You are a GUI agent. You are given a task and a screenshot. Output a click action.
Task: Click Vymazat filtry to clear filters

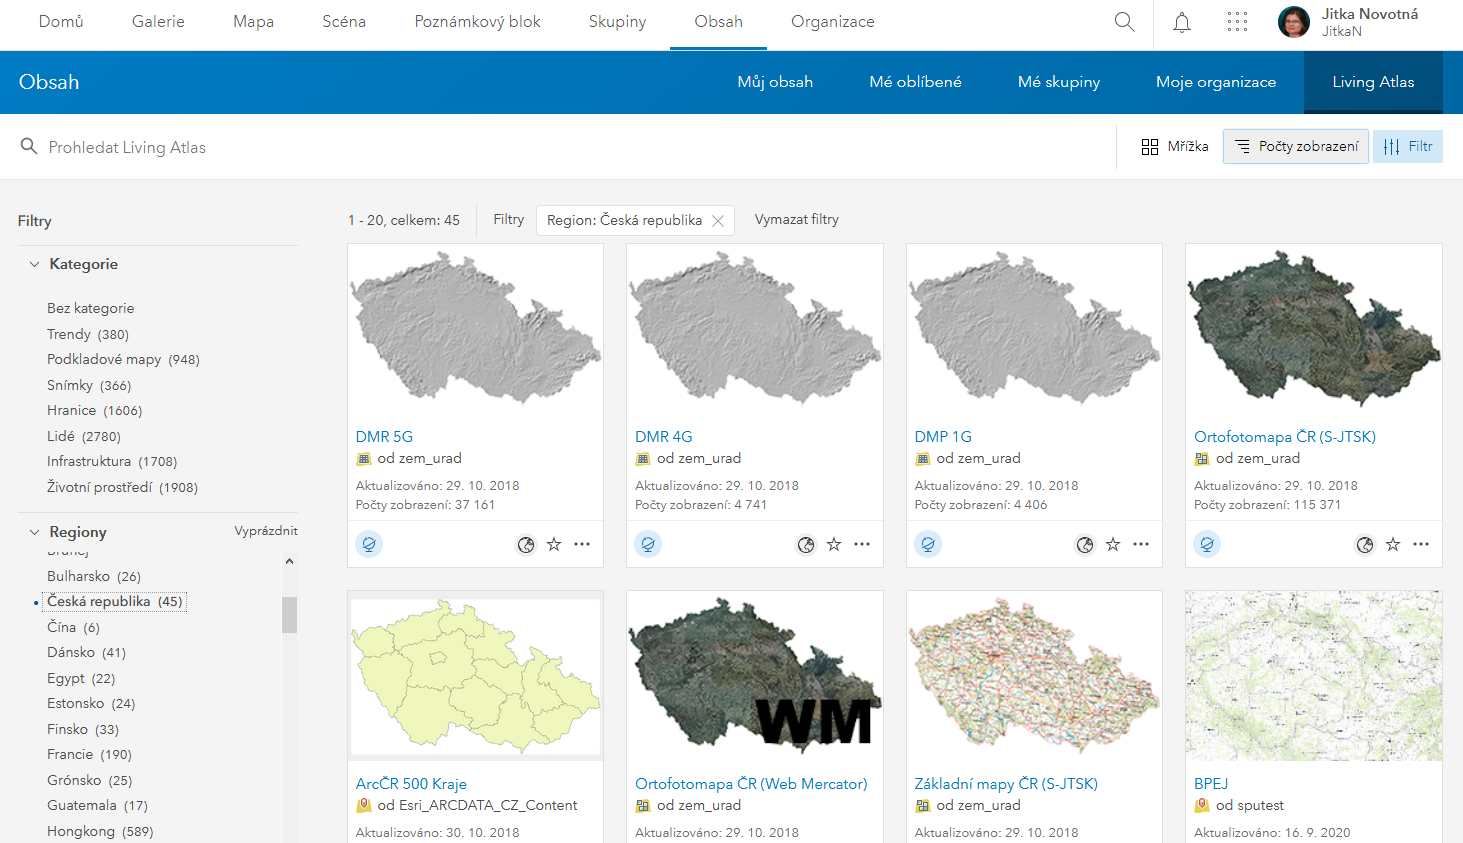coord(797,219)
